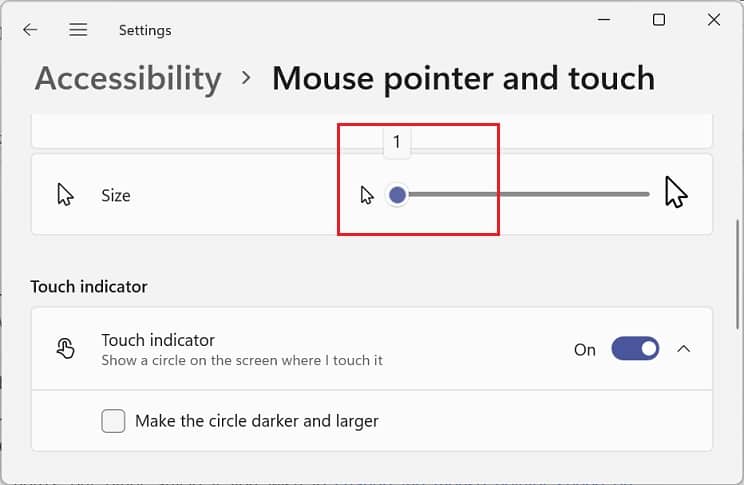The image size is (744, 485).
Task: Minimize the Settings window
Action: tap(605, 20)
